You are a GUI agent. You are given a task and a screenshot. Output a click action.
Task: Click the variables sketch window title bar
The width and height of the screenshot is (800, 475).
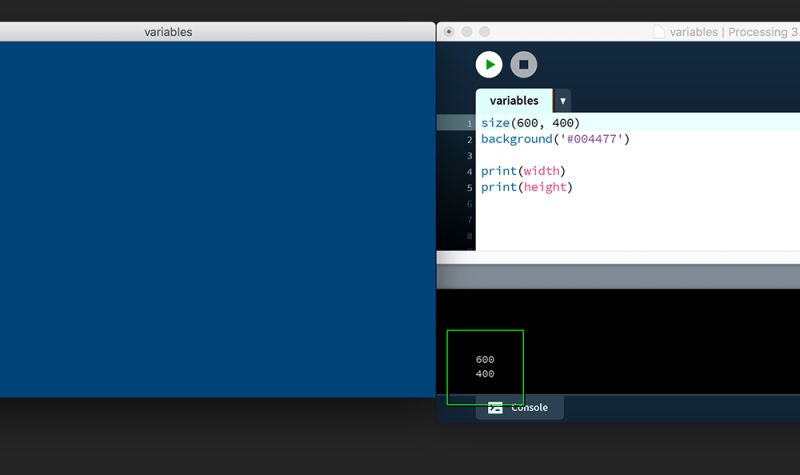pos(217,32)
